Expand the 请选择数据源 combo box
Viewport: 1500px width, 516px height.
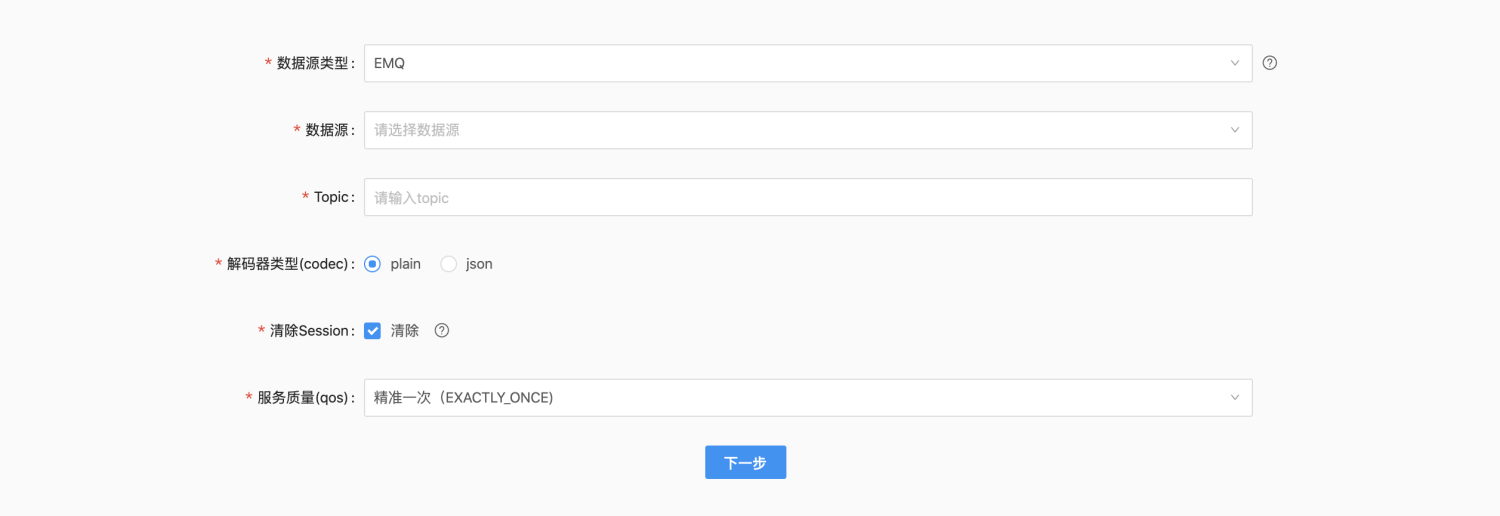pyautogui.click(x=800, y=130)
